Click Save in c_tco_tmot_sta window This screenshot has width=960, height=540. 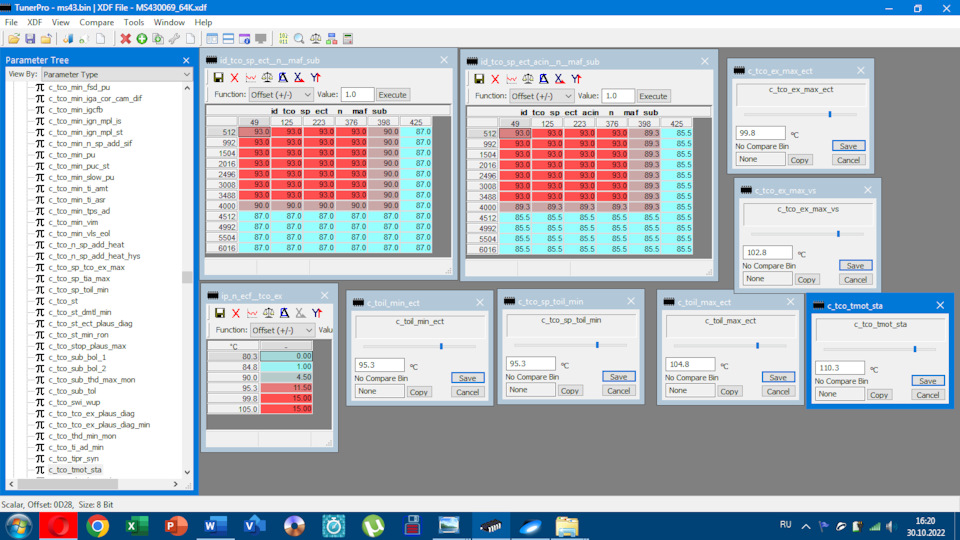[928, 381]
